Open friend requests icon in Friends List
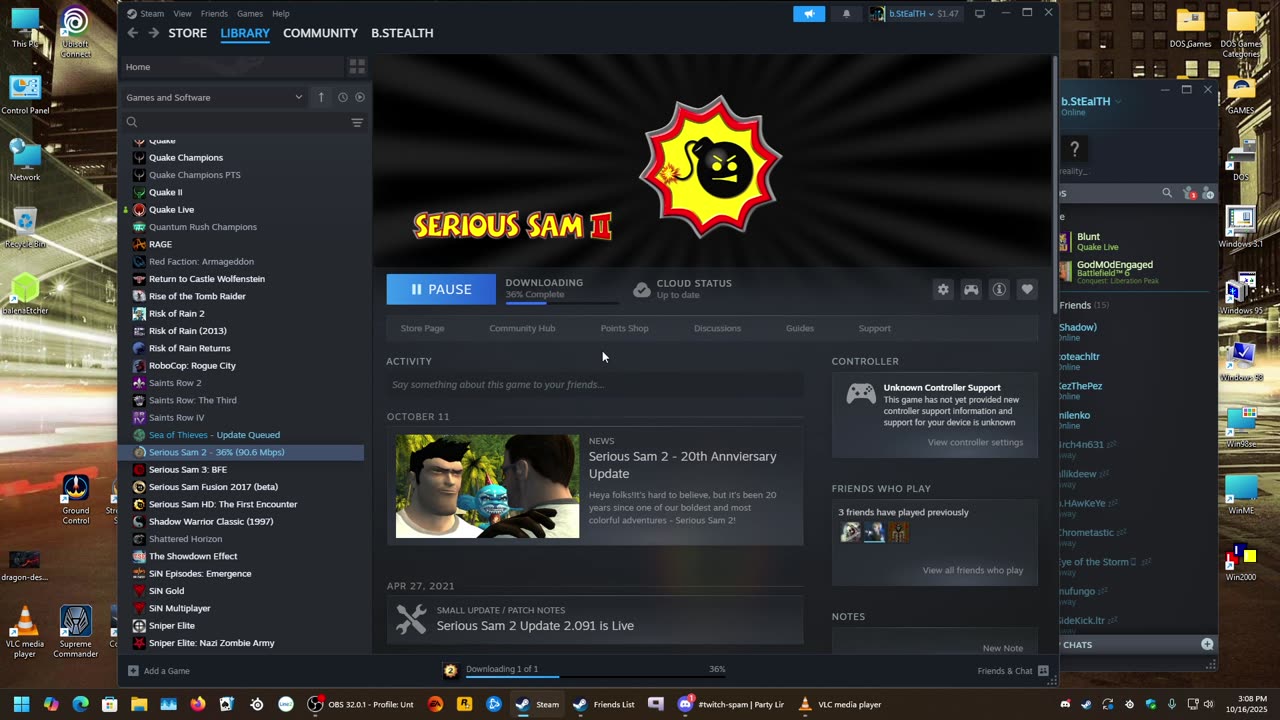This screenshot has width=1280, height=720. coord(1190,193)
